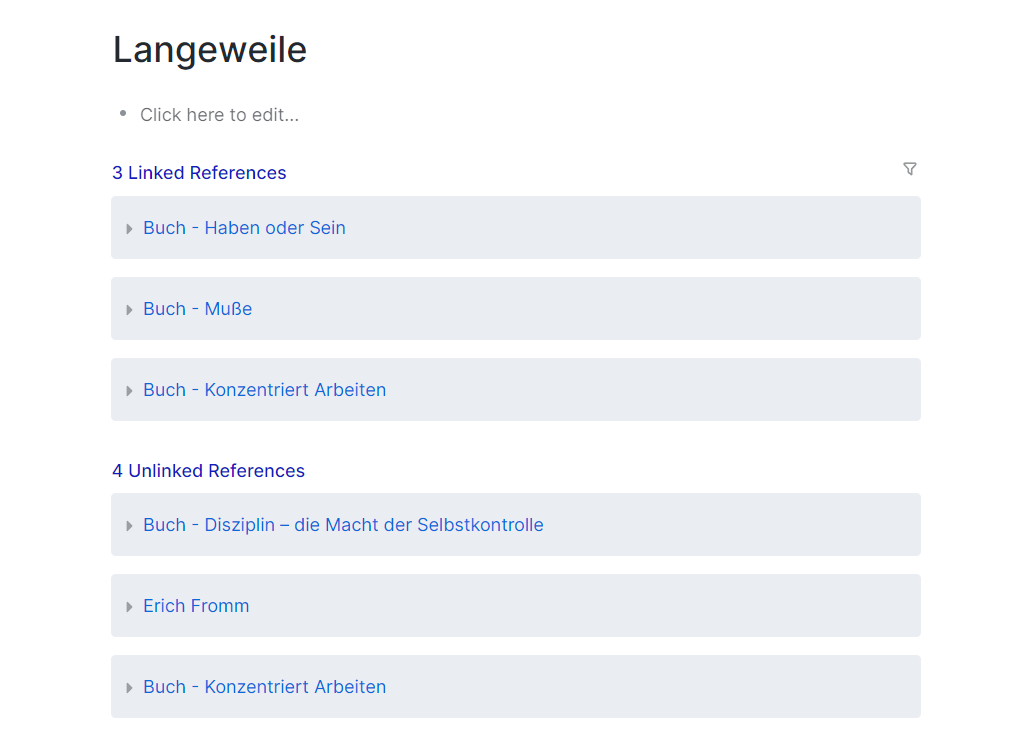This screenshot has height=745, width=1015.
Task: Open Buch - Konzentriert Arbeiten link under Linked References
Action: (264, 390)
